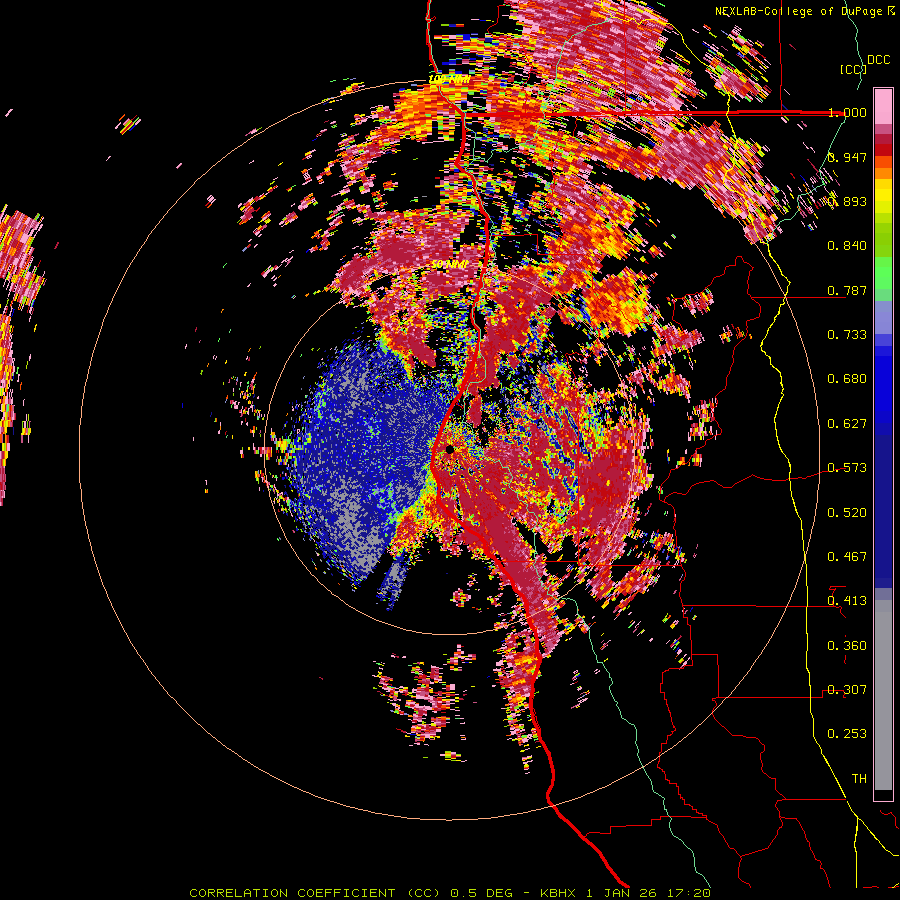Click the 50 NMI range ring label
The image size is (900, 900).
point(449,264)
